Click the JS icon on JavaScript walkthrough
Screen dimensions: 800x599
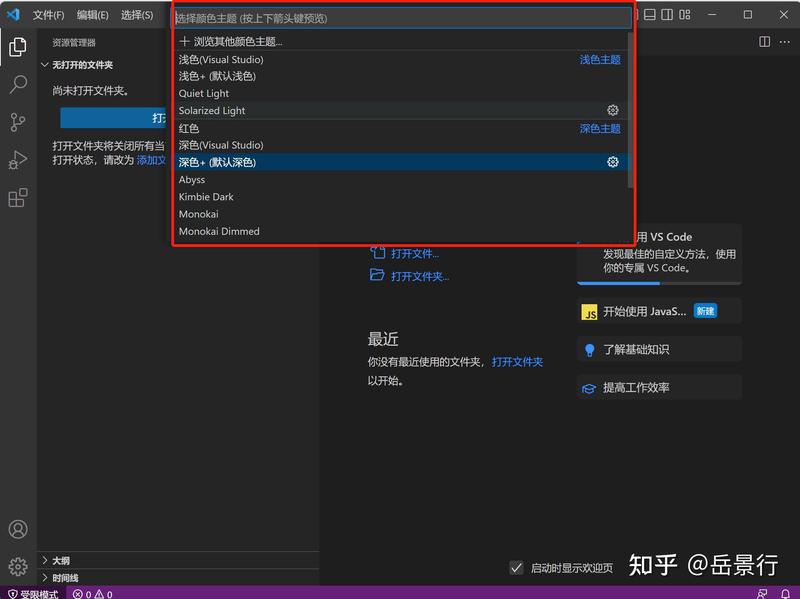589,311
